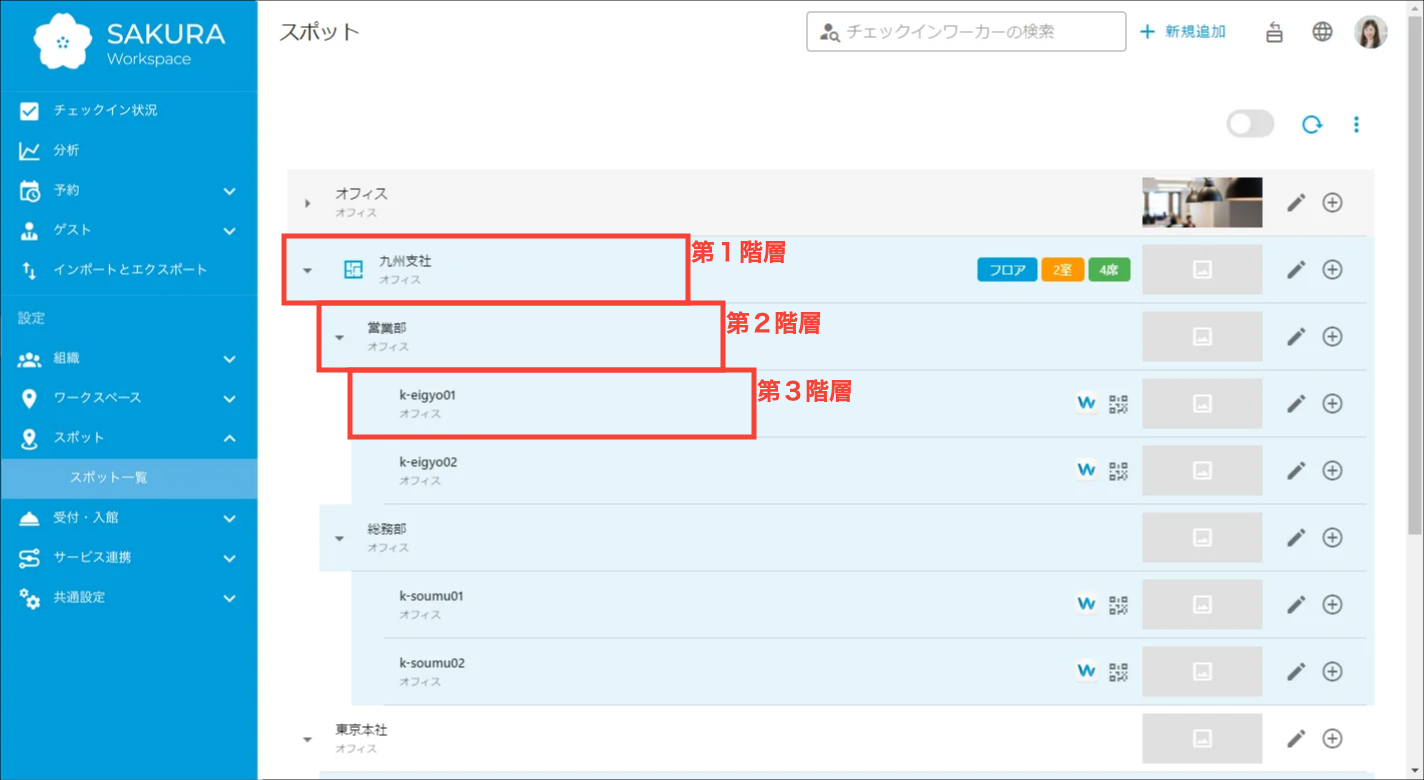Click the globe language icon
Image resolution: width=1424 pixels, height=780 pixels.
(1322, 32)
